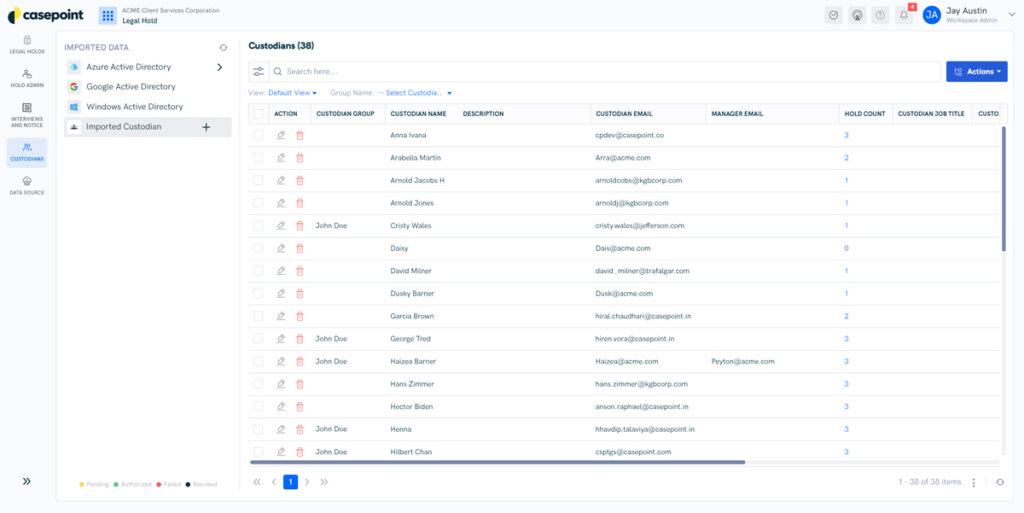Screen dimensions: 1024x513
Task: Check the Henna row checkbox
Action: [x=259, y=429]
